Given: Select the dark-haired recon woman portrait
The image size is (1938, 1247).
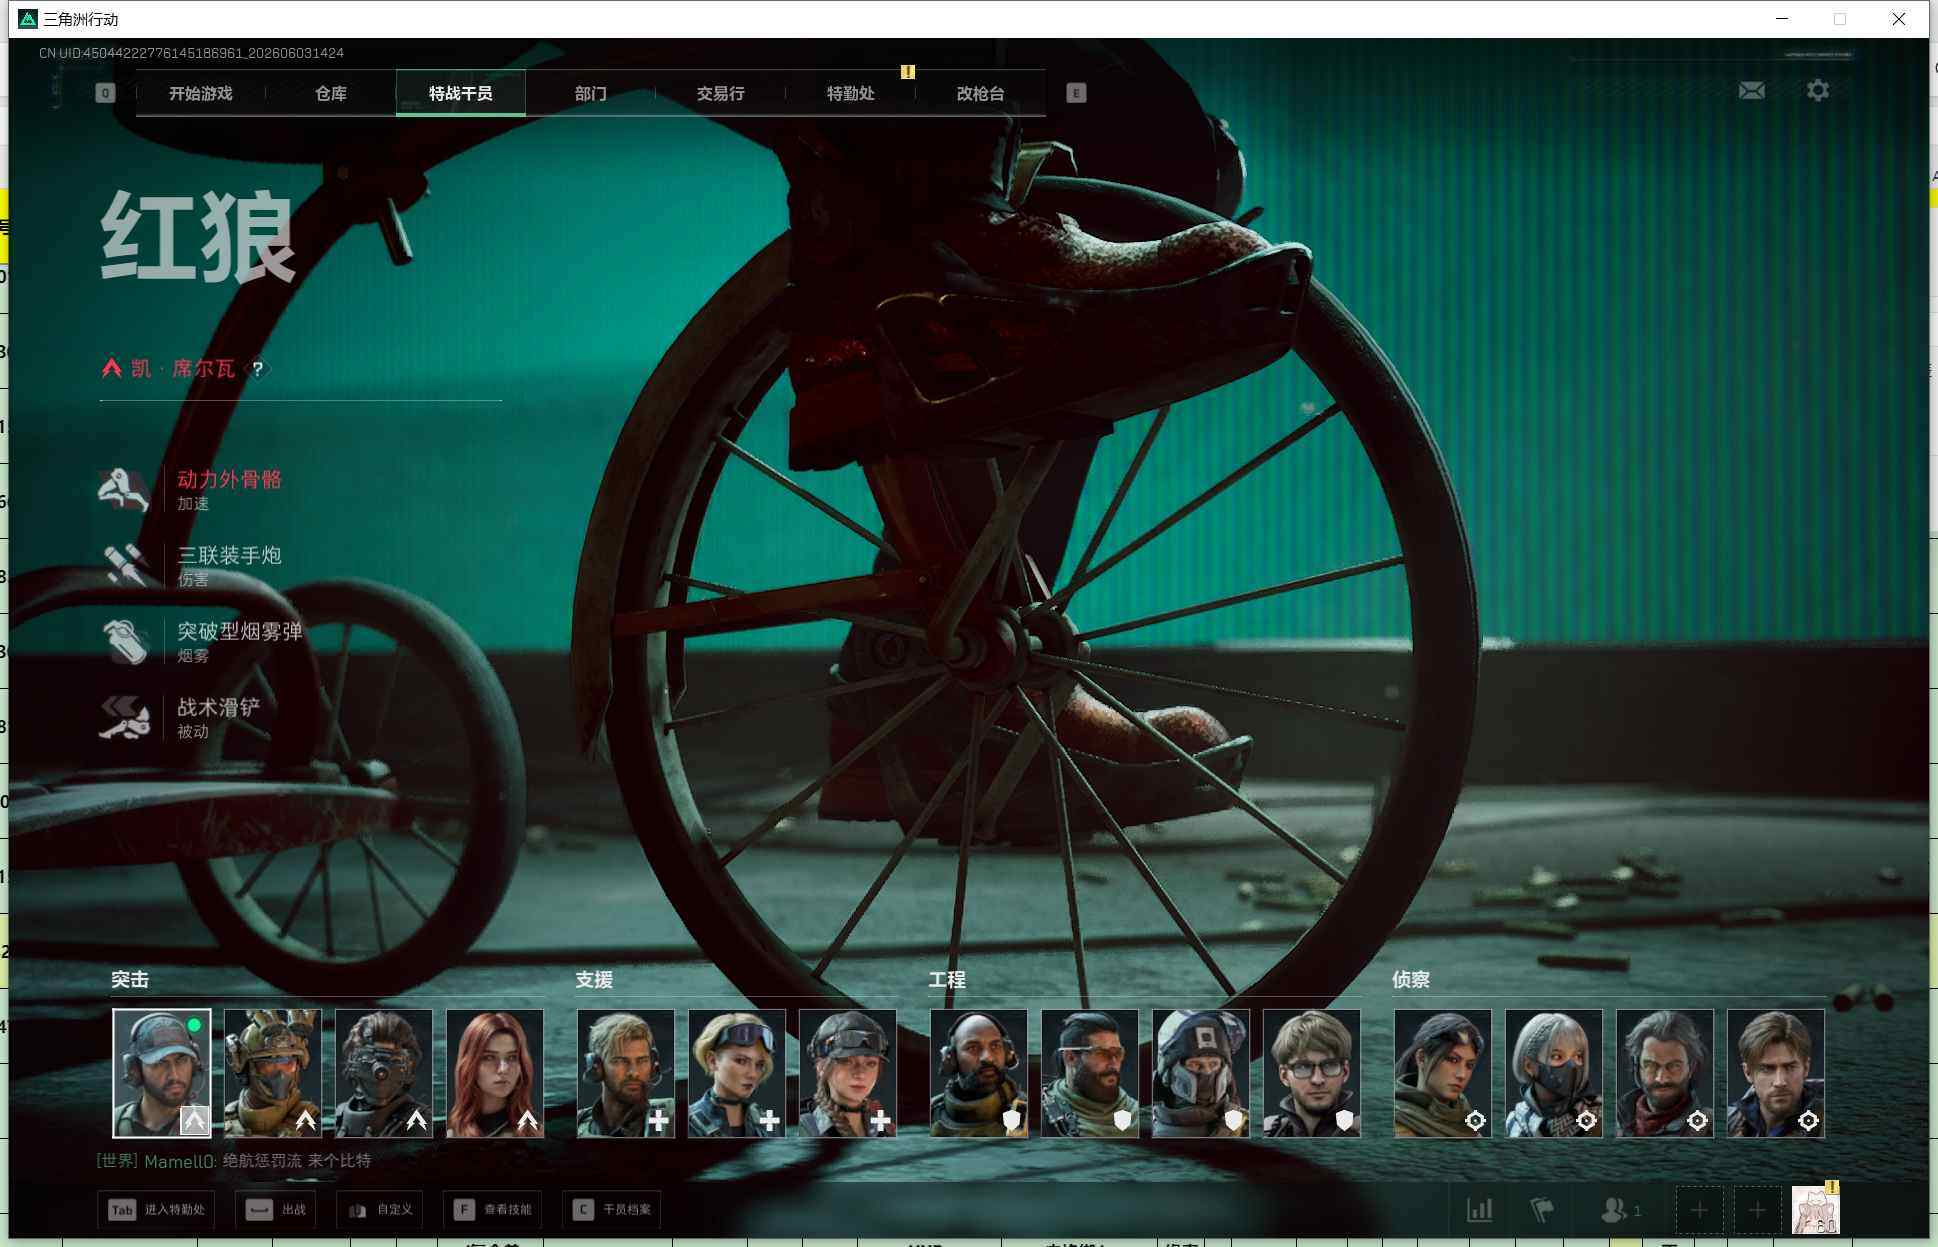Looking at the screenshot, I should (x=1443, y=1073).
